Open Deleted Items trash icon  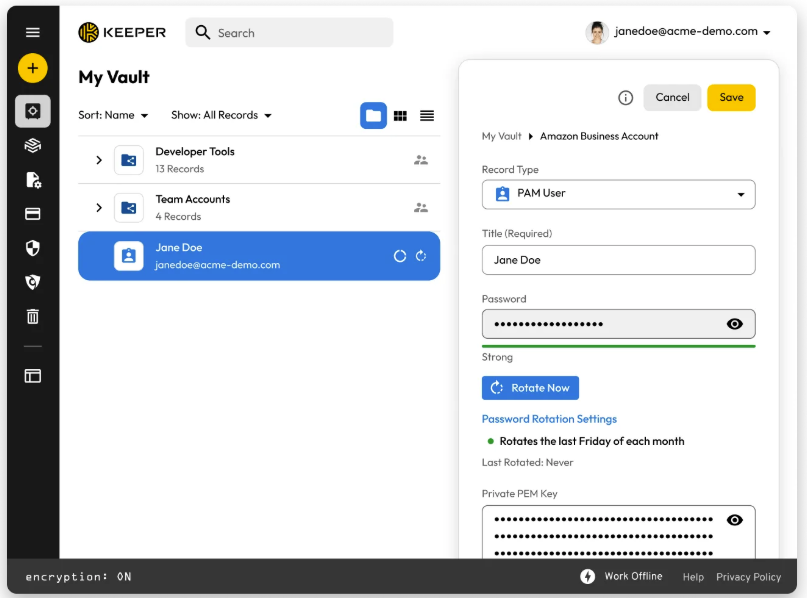point(32,315)
